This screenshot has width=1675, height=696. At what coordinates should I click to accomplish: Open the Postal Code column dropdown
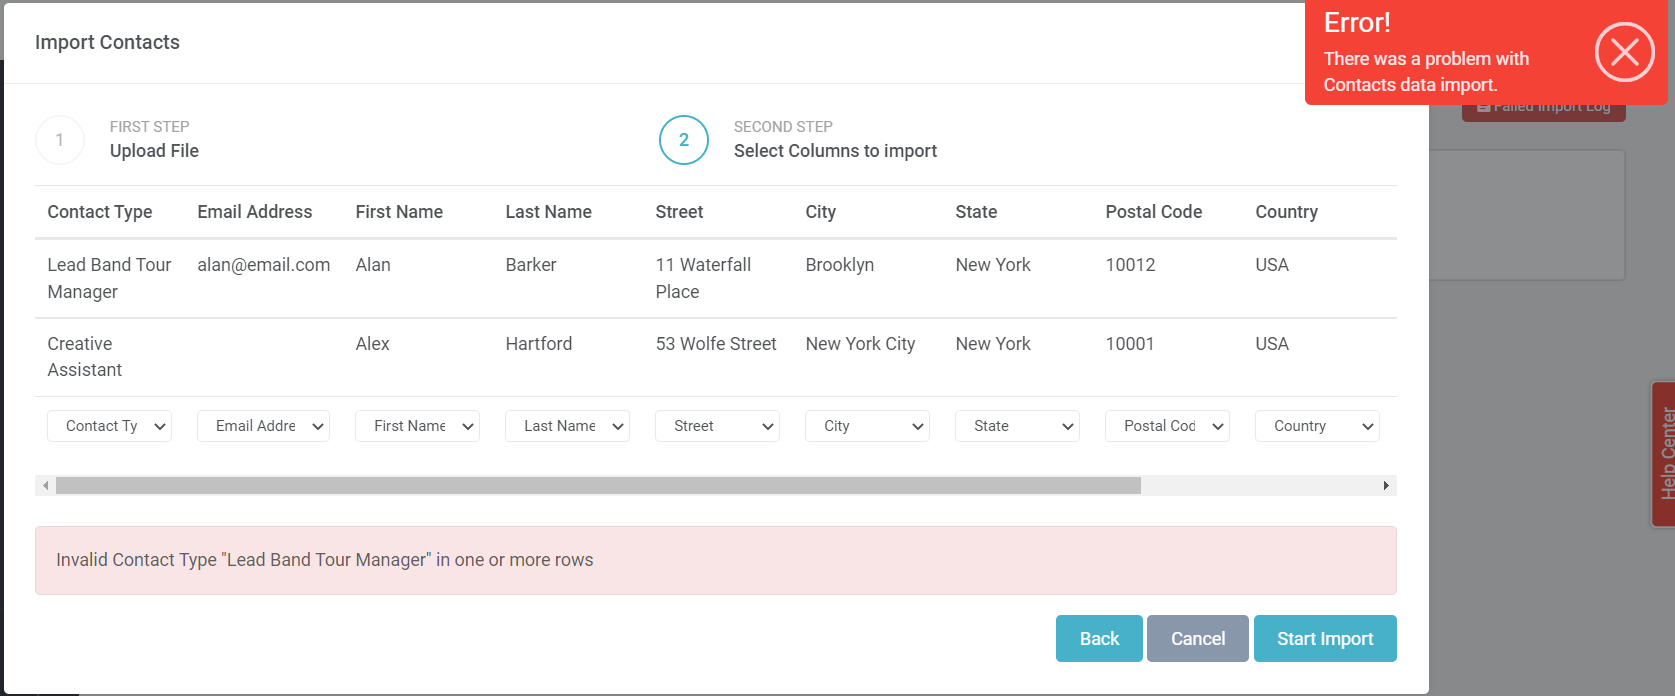pos(1167,426)
